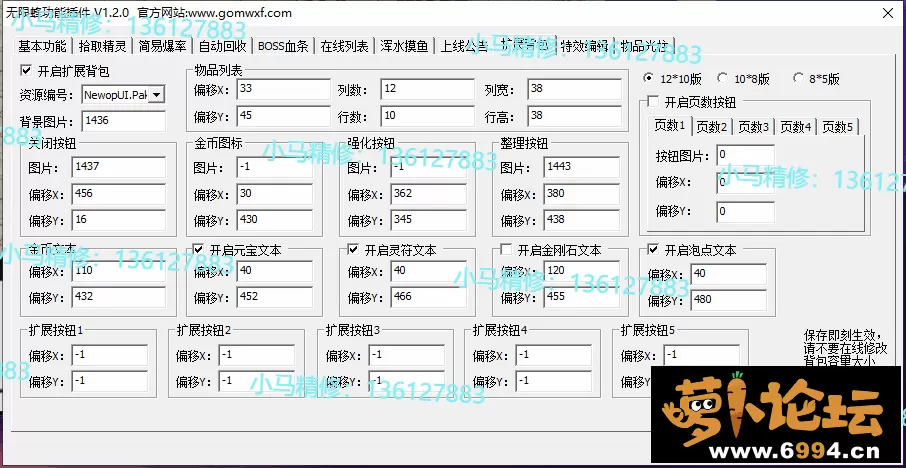Viewport: 906px width, 468px height.
Task: Open the 页数4 sub-tab
Action: (x=796, y=127)
